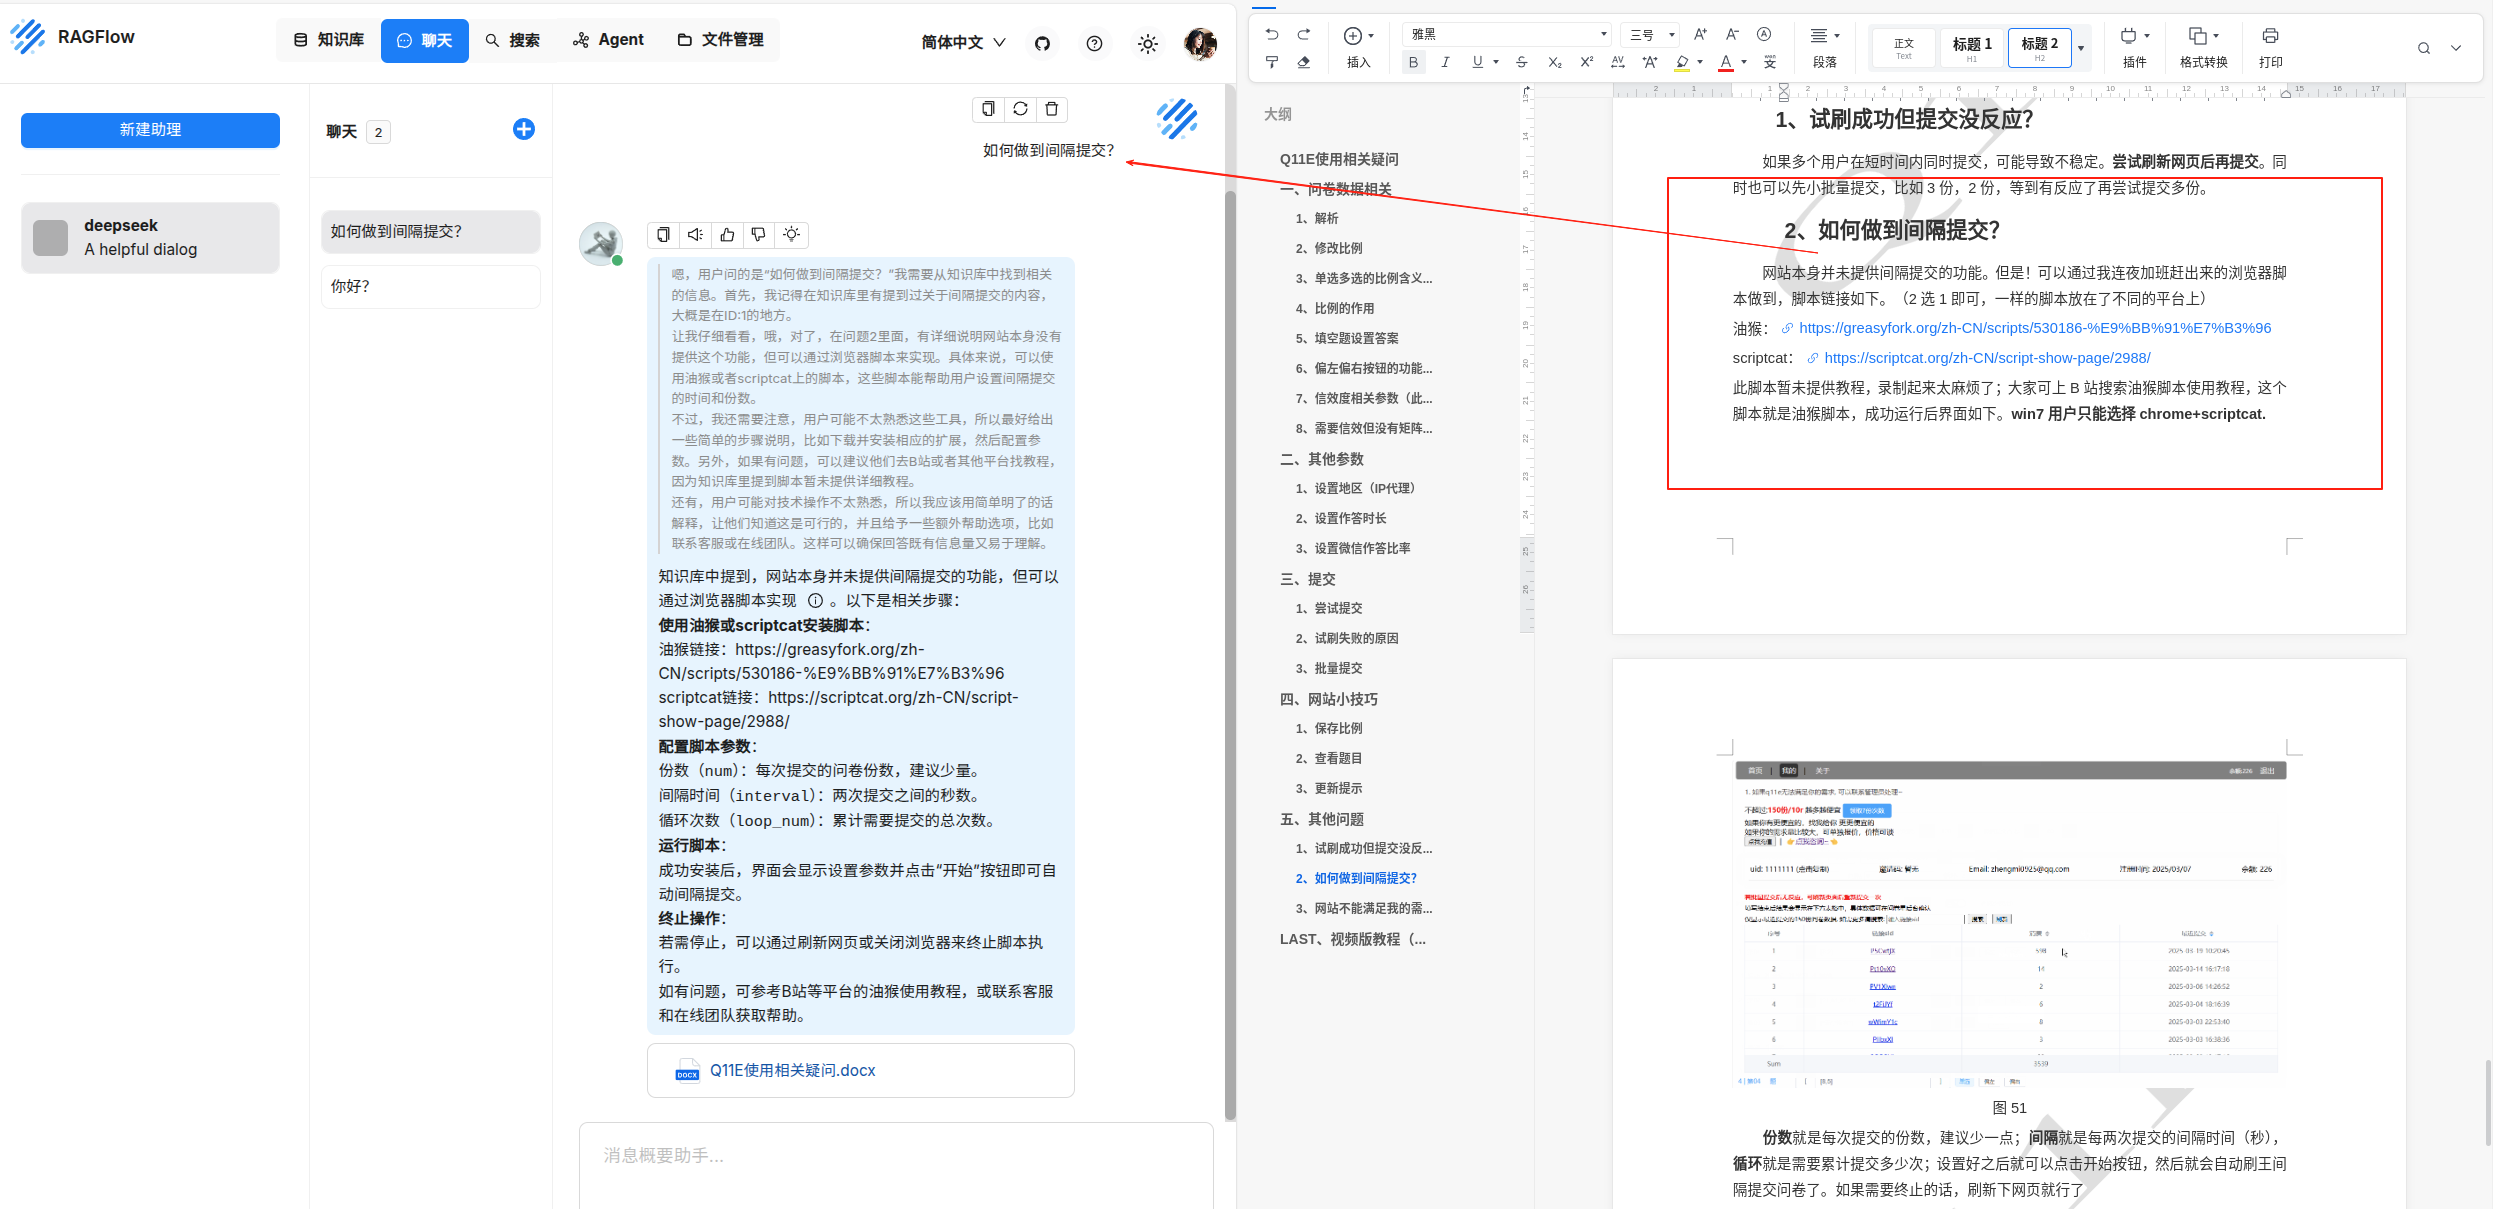Click the GitHub icon in RAGFlow header
The height and width of the screenshot is (1209, 2493).
[1042, 43]
